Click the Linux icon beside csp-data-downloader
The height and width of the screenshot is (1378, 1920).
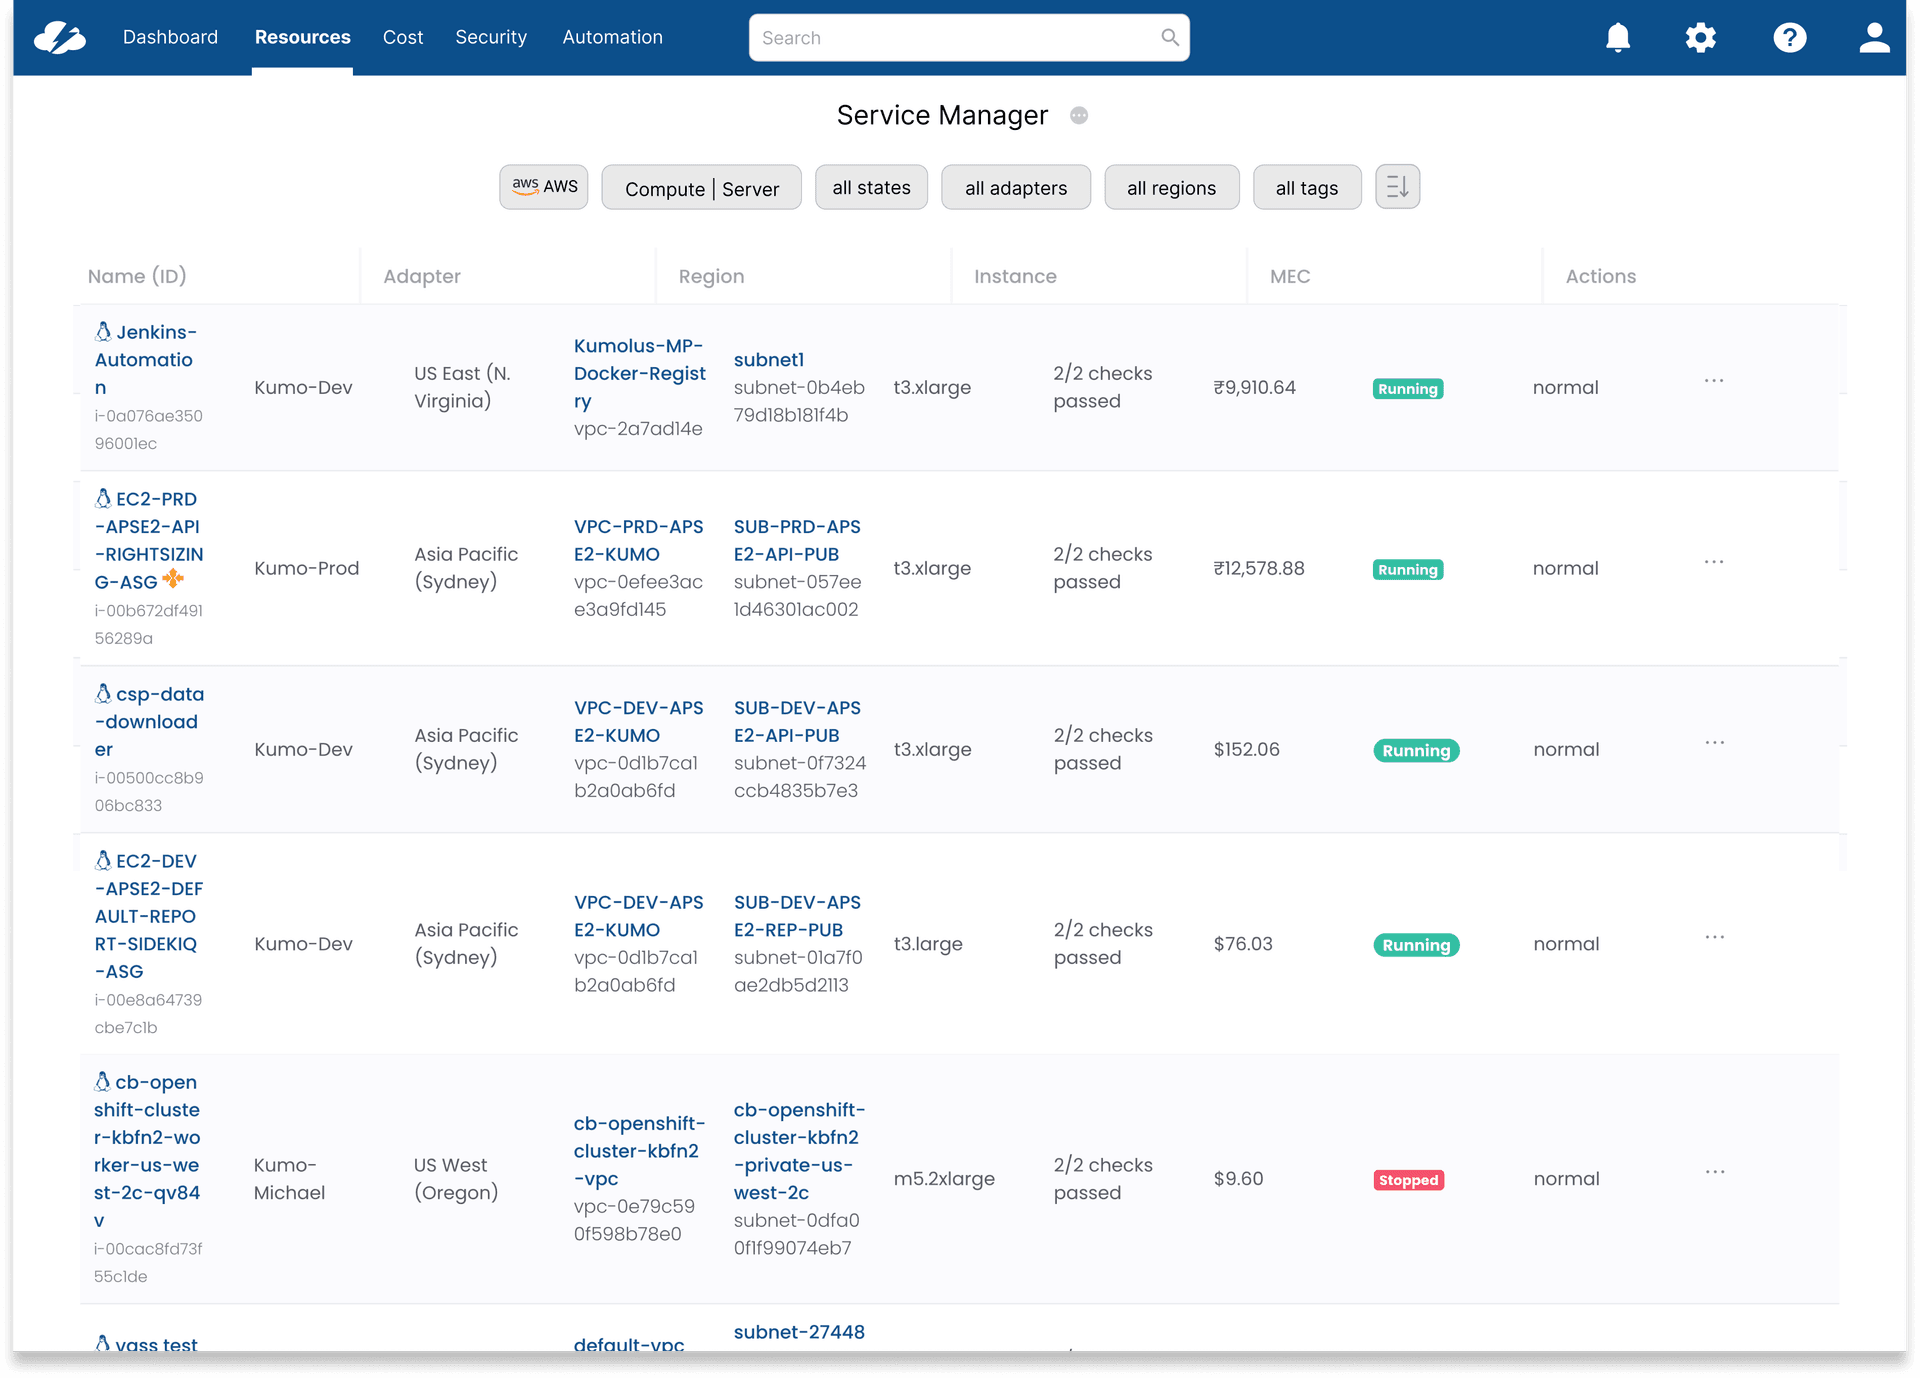tap(103, 691)
